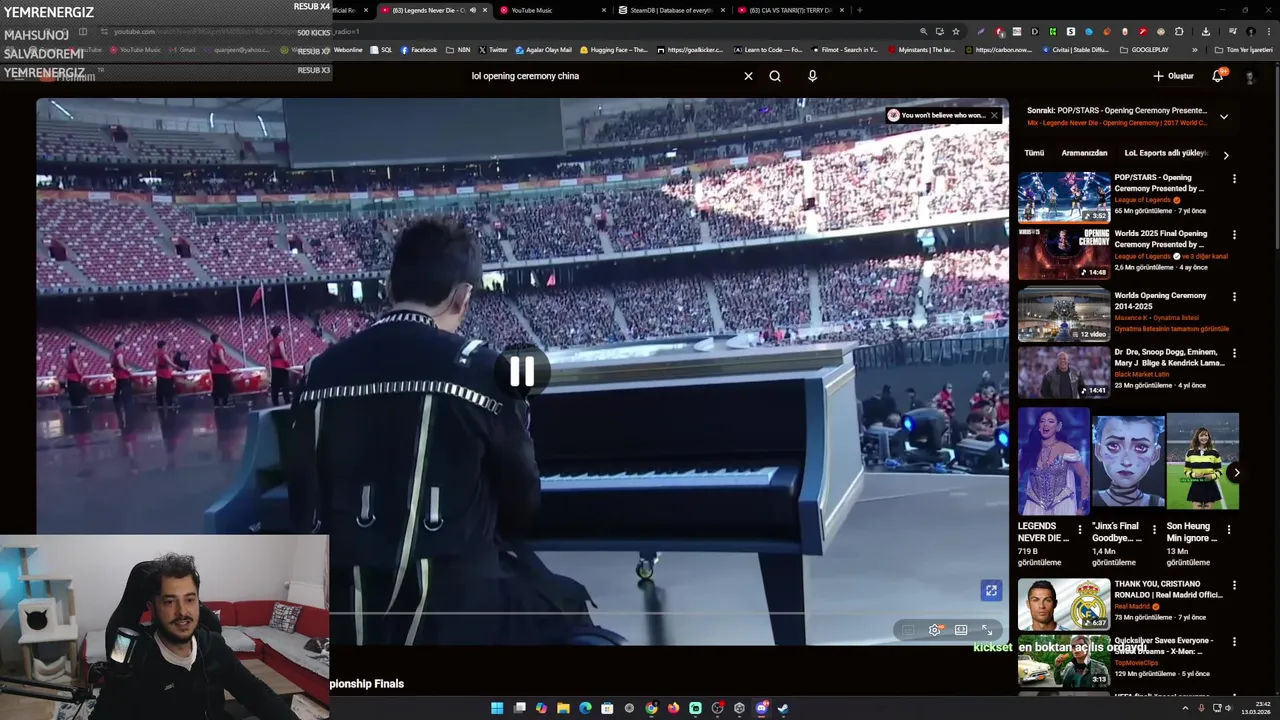This screenshot has width=1280, height=720.
Task: Open a new browser tab with plus button
Action: tap(860, 10)
